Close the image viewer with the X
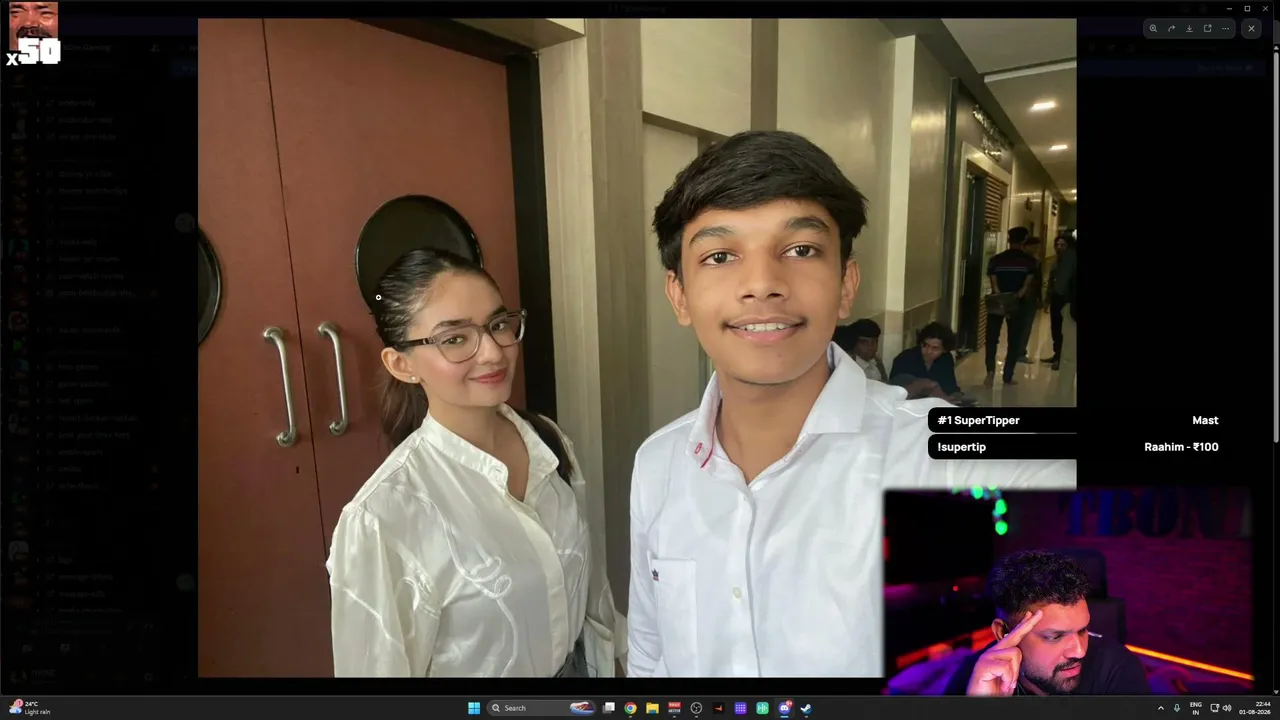 pyautogui.click(x=1251, y=29)
